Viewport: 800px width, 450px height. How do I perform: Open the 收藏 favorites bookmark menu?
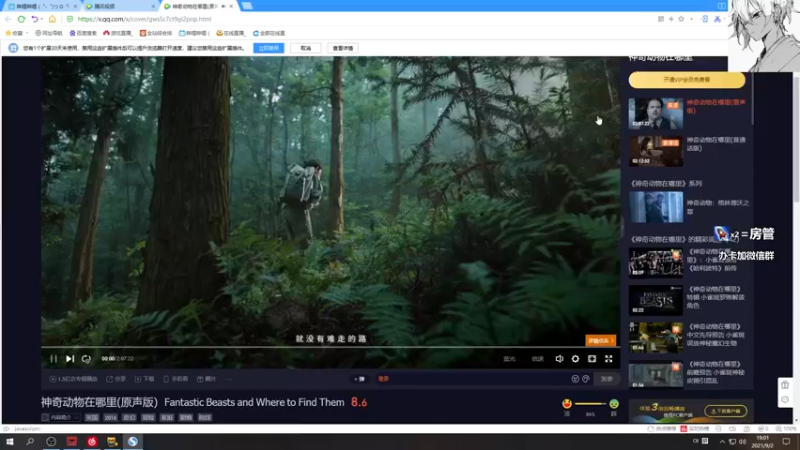point(15,33)
